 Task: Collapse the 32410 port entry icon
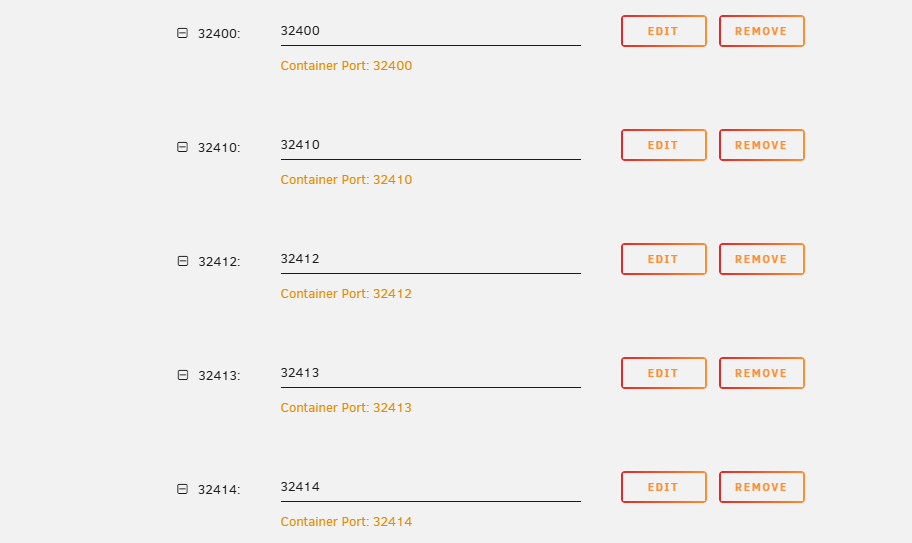182,147
